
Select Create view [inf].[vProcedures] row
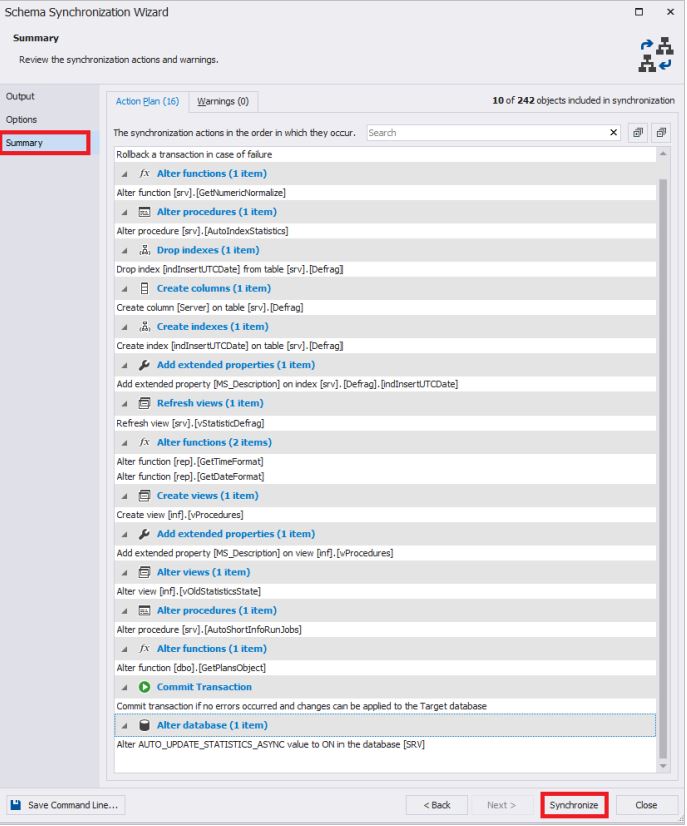tap(385, 515)
